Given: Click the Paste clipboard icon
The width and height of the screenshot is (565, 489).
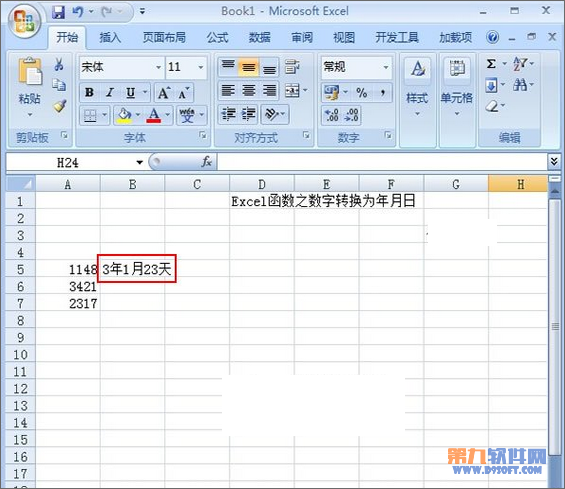Looking at the screenshot, I should pyautogui.click(x=30, y=72).
